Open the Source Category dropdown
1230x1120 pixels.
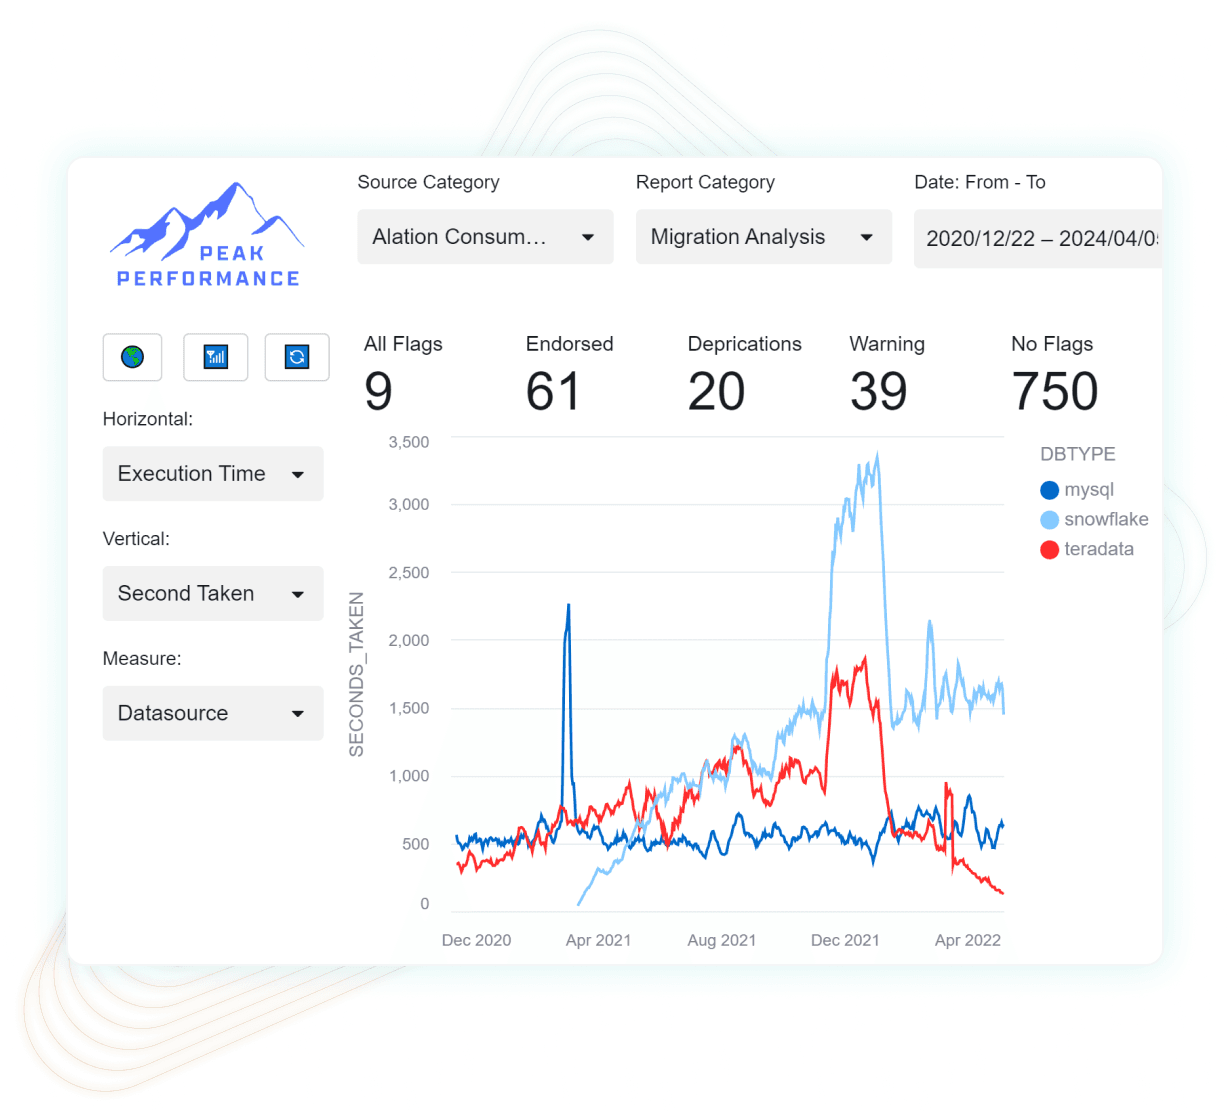485,237
